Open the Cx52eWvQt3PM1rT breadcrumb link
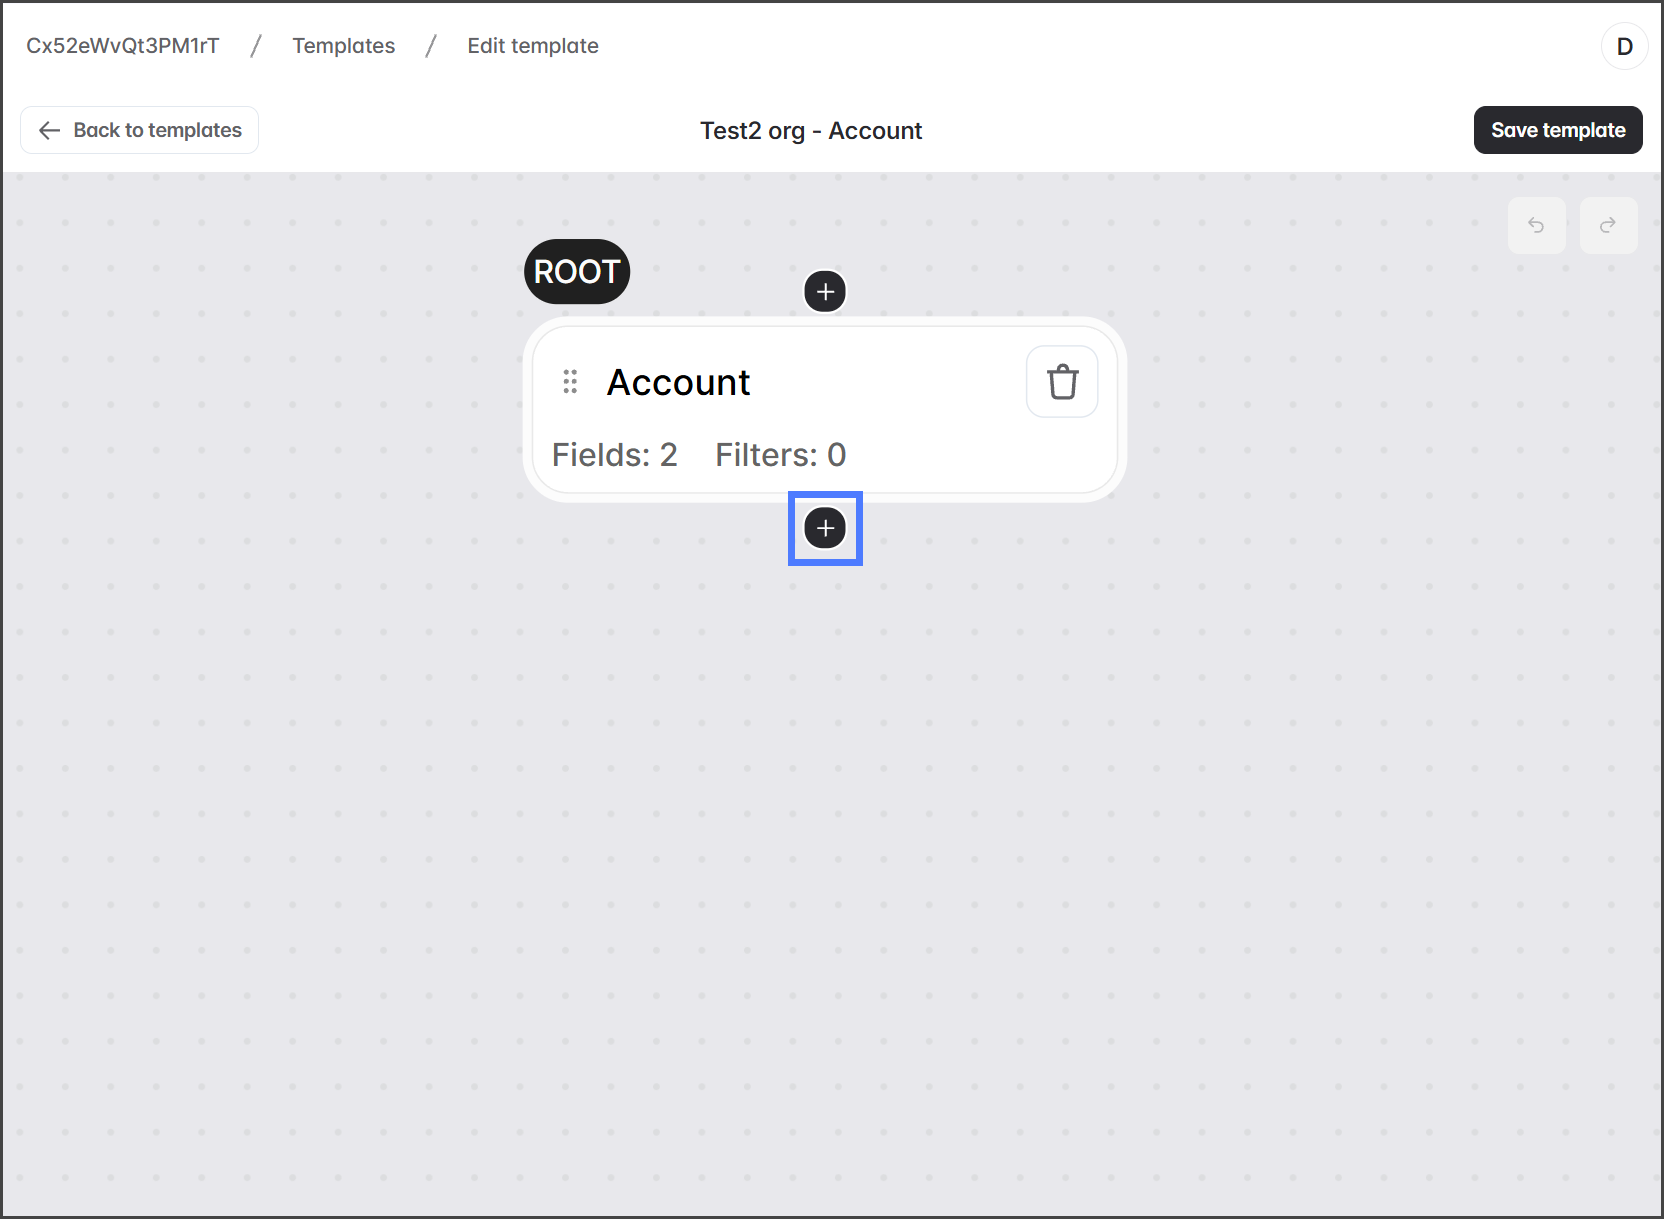 tap(122, 46)
